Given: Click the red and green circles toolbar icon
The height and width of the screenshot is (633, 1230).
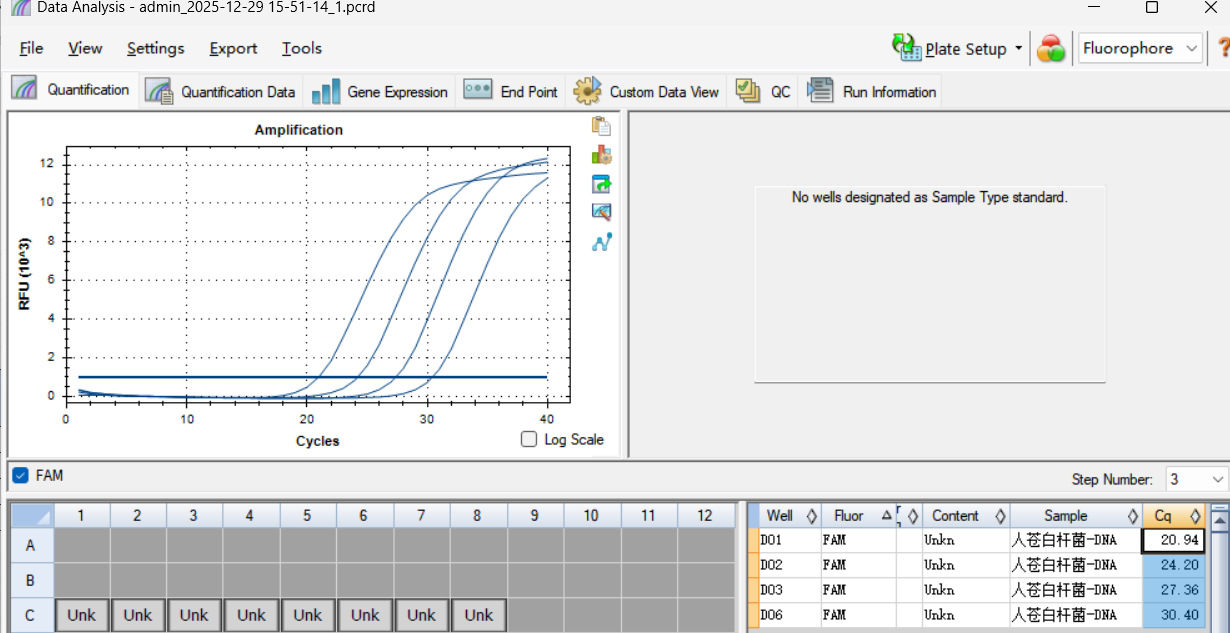Looking at the screenshot, I should 1051,49.
